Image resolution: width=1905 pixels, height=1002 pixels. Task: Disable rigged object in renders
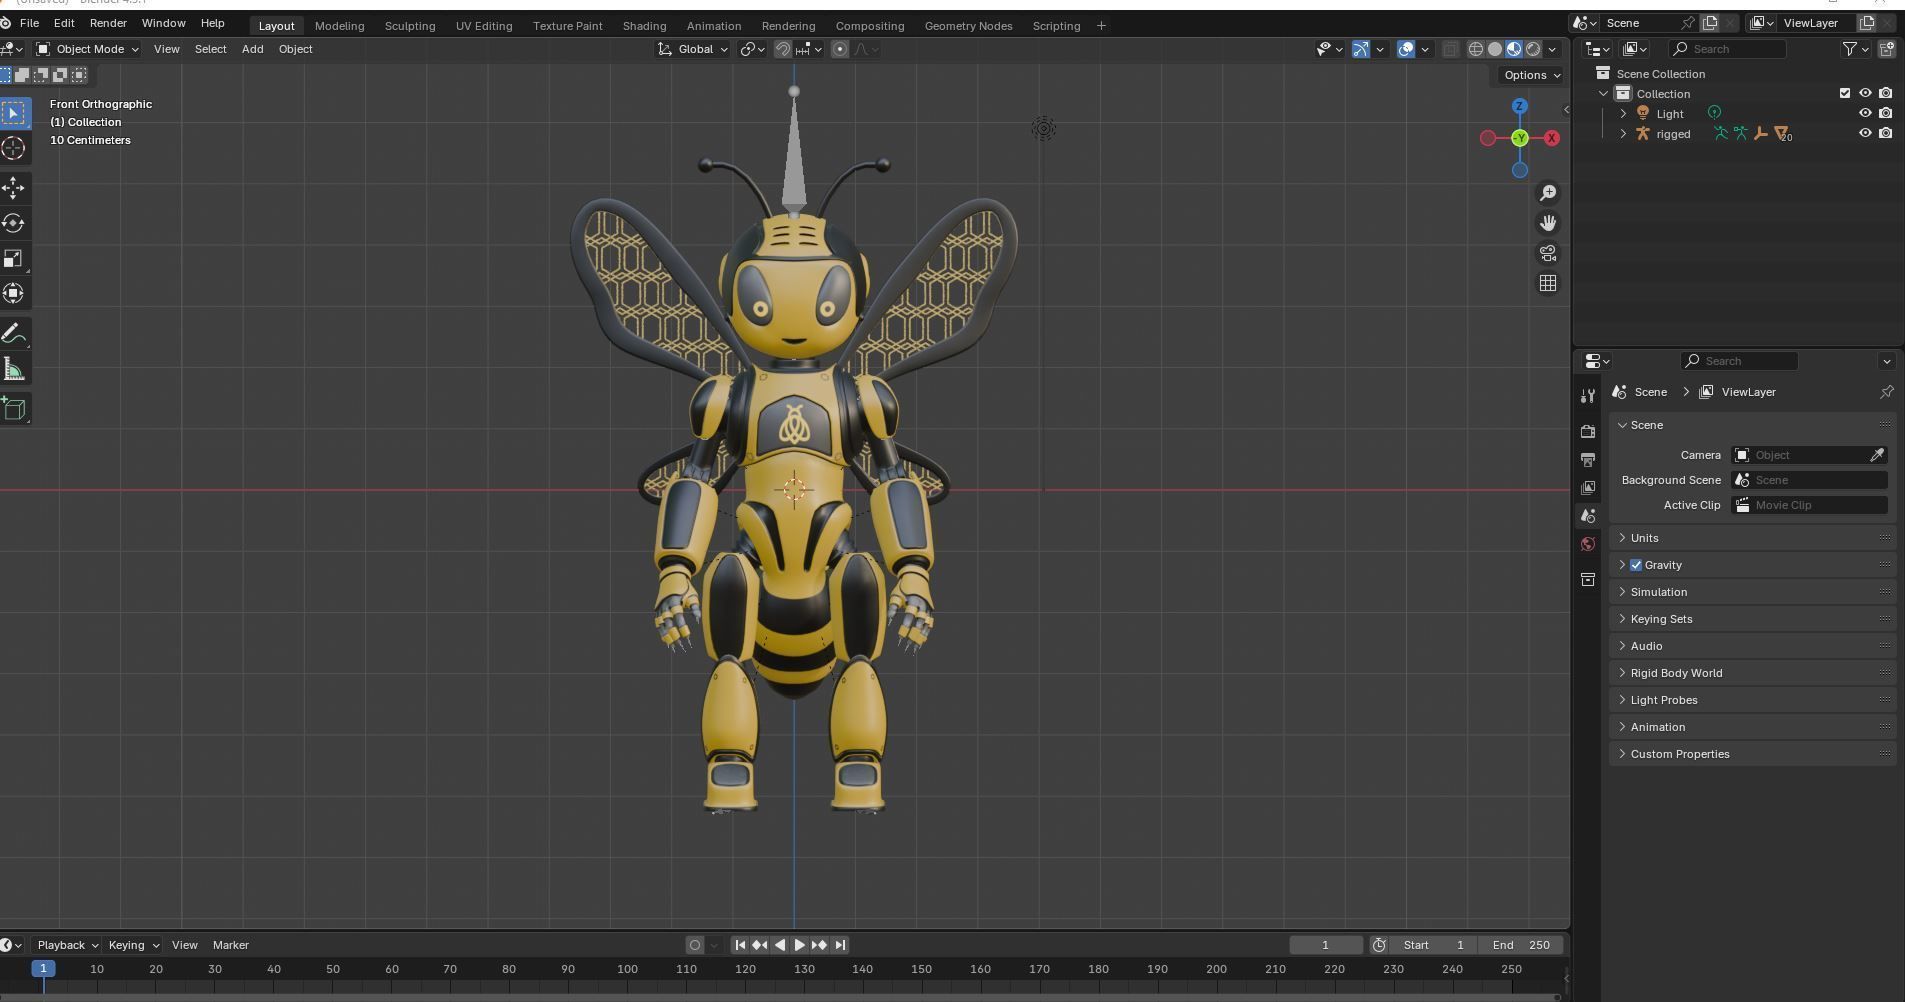click(x=1886, y=133)
